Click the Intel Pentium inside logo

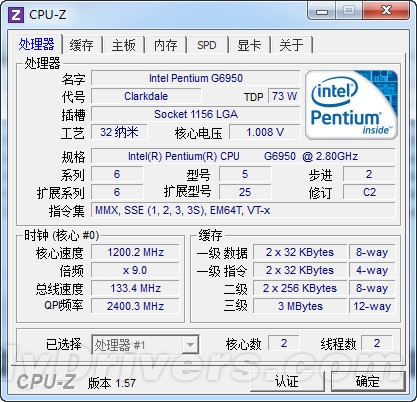(352, 104)
